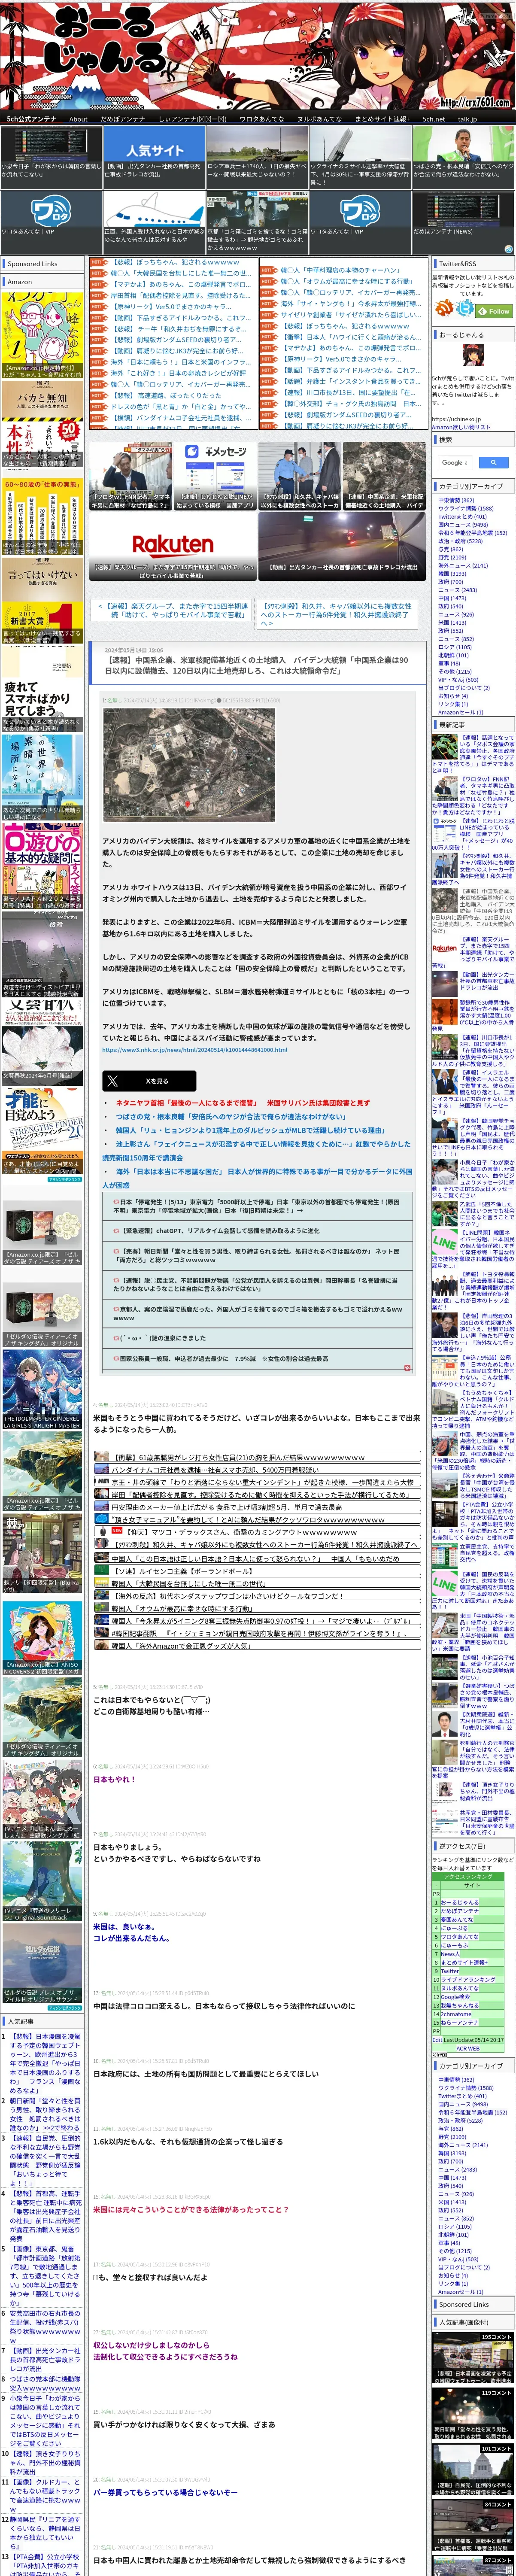Image resolution: width=516 pixels, height=2576 pixels.
Task: Click the satellite photo of land
Action: point(189,764)
